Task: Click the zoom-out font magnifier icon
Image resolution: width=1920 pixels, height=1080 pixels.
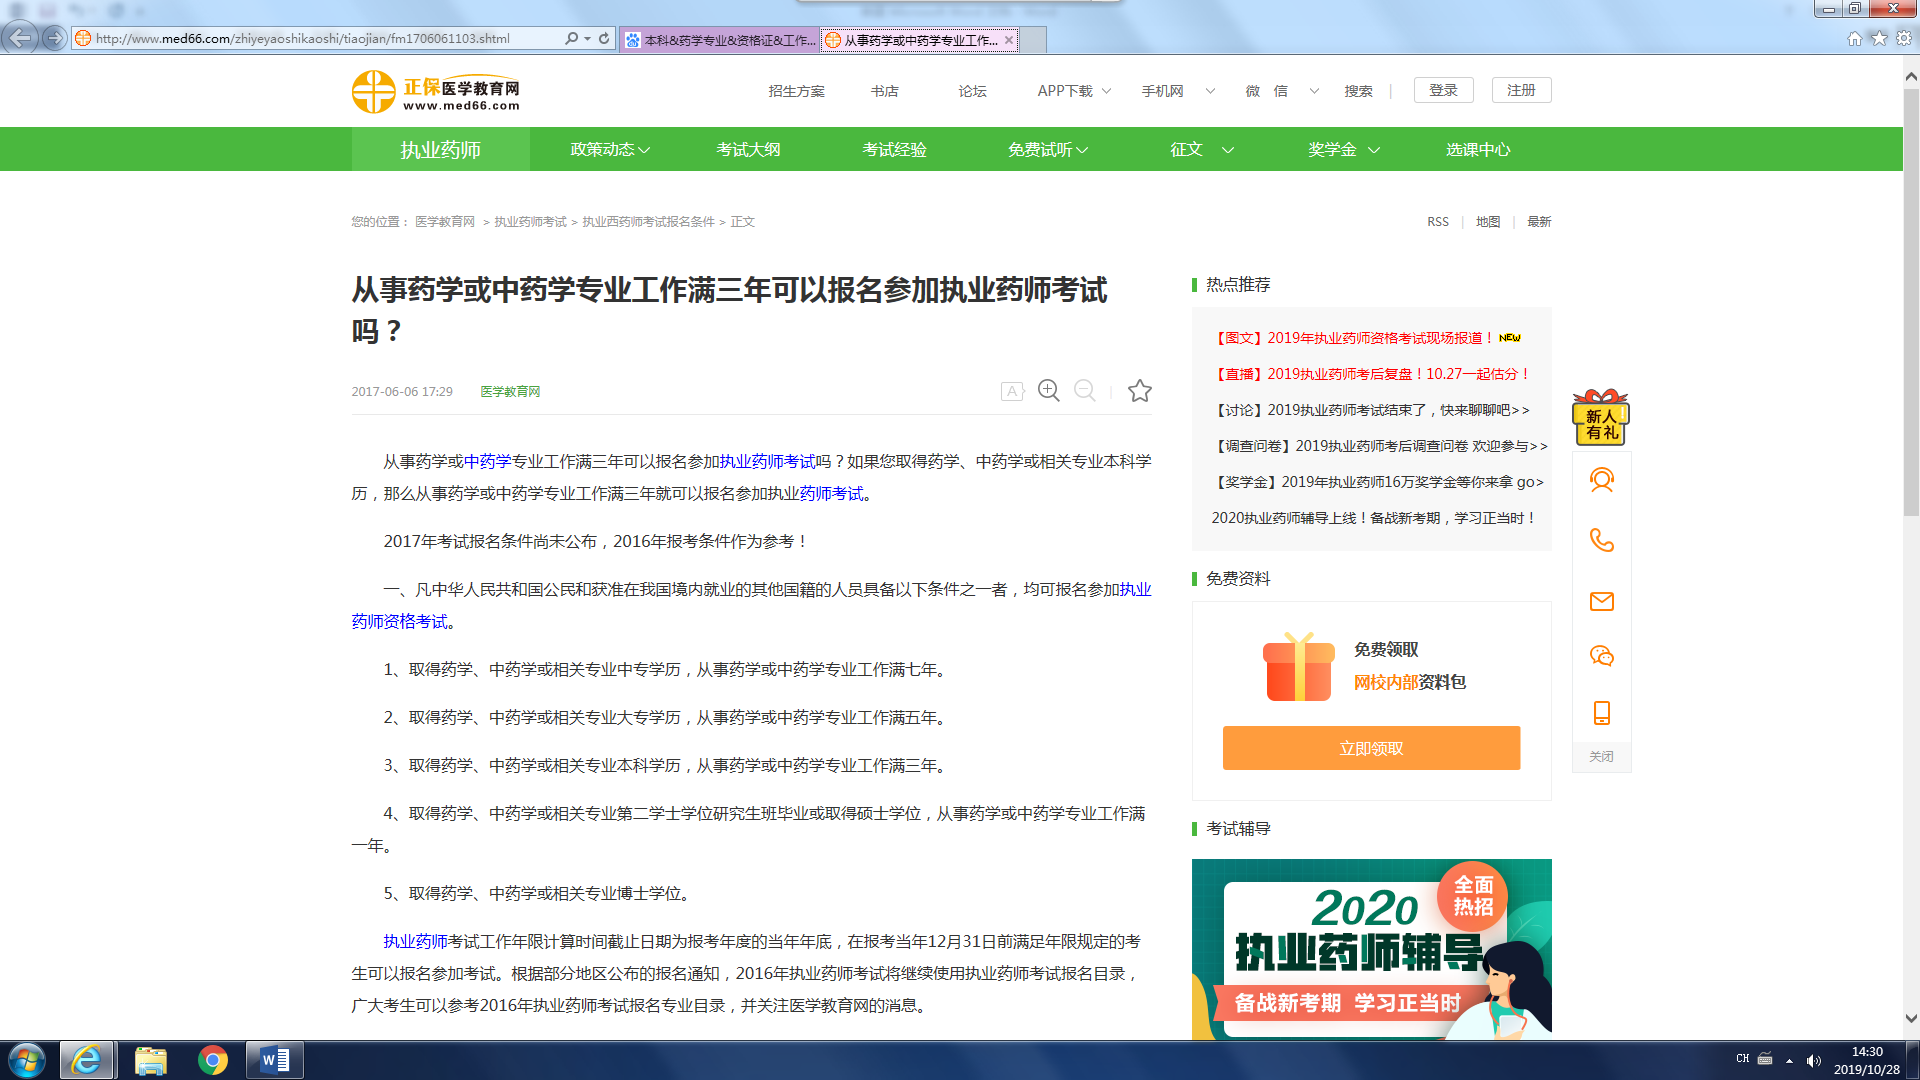Action: 1084,390
